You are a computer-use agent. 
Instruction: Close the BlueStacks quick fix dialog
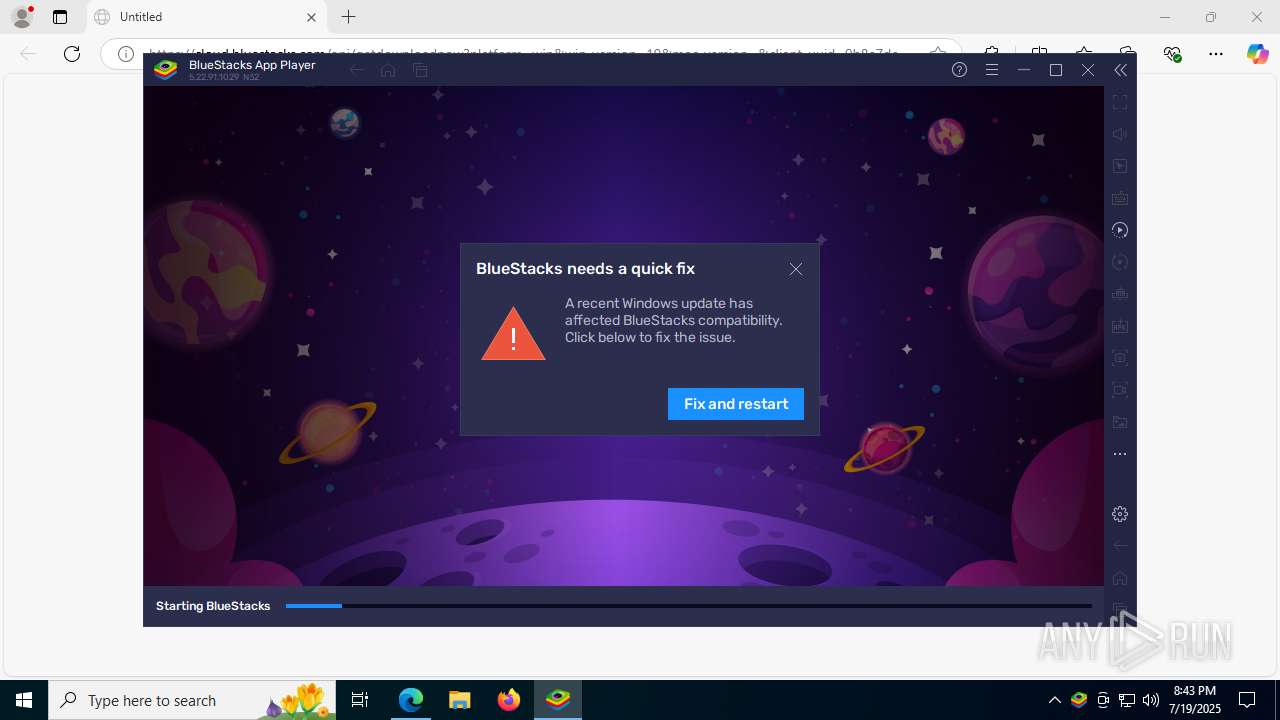click(x=796, y=269)
